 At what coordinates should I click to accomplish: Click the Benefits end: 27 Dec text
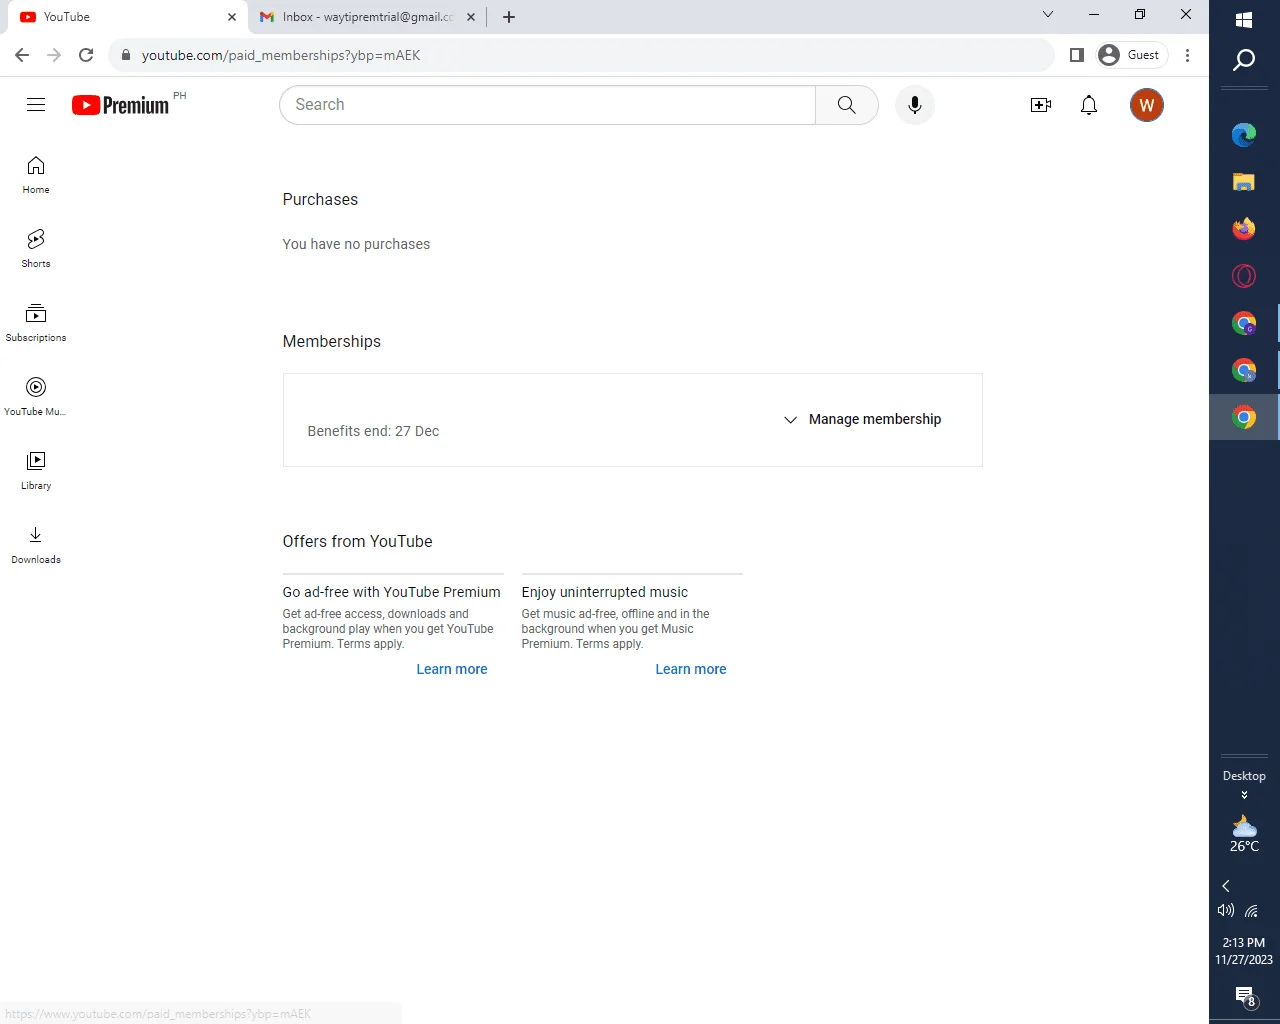(x=373, y=431)
